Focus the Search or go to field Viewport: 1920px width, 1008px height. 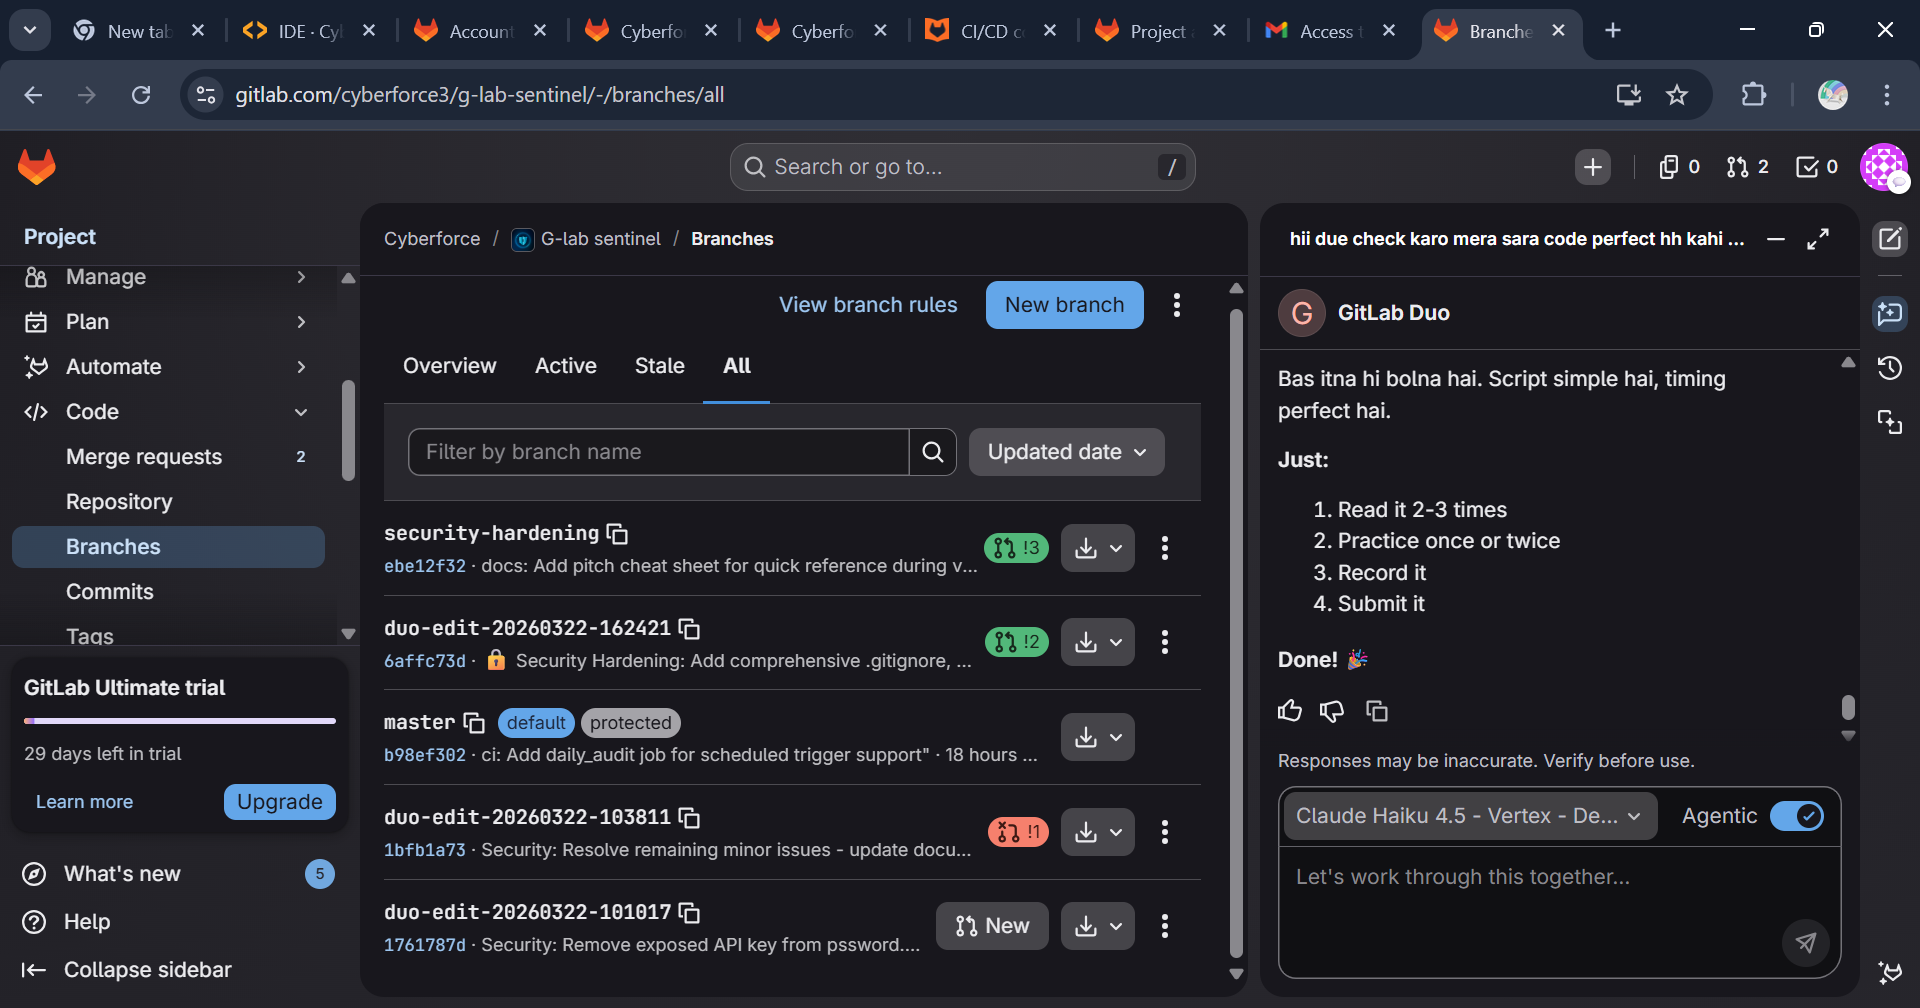pyautogui.click(x=963, y=167)
